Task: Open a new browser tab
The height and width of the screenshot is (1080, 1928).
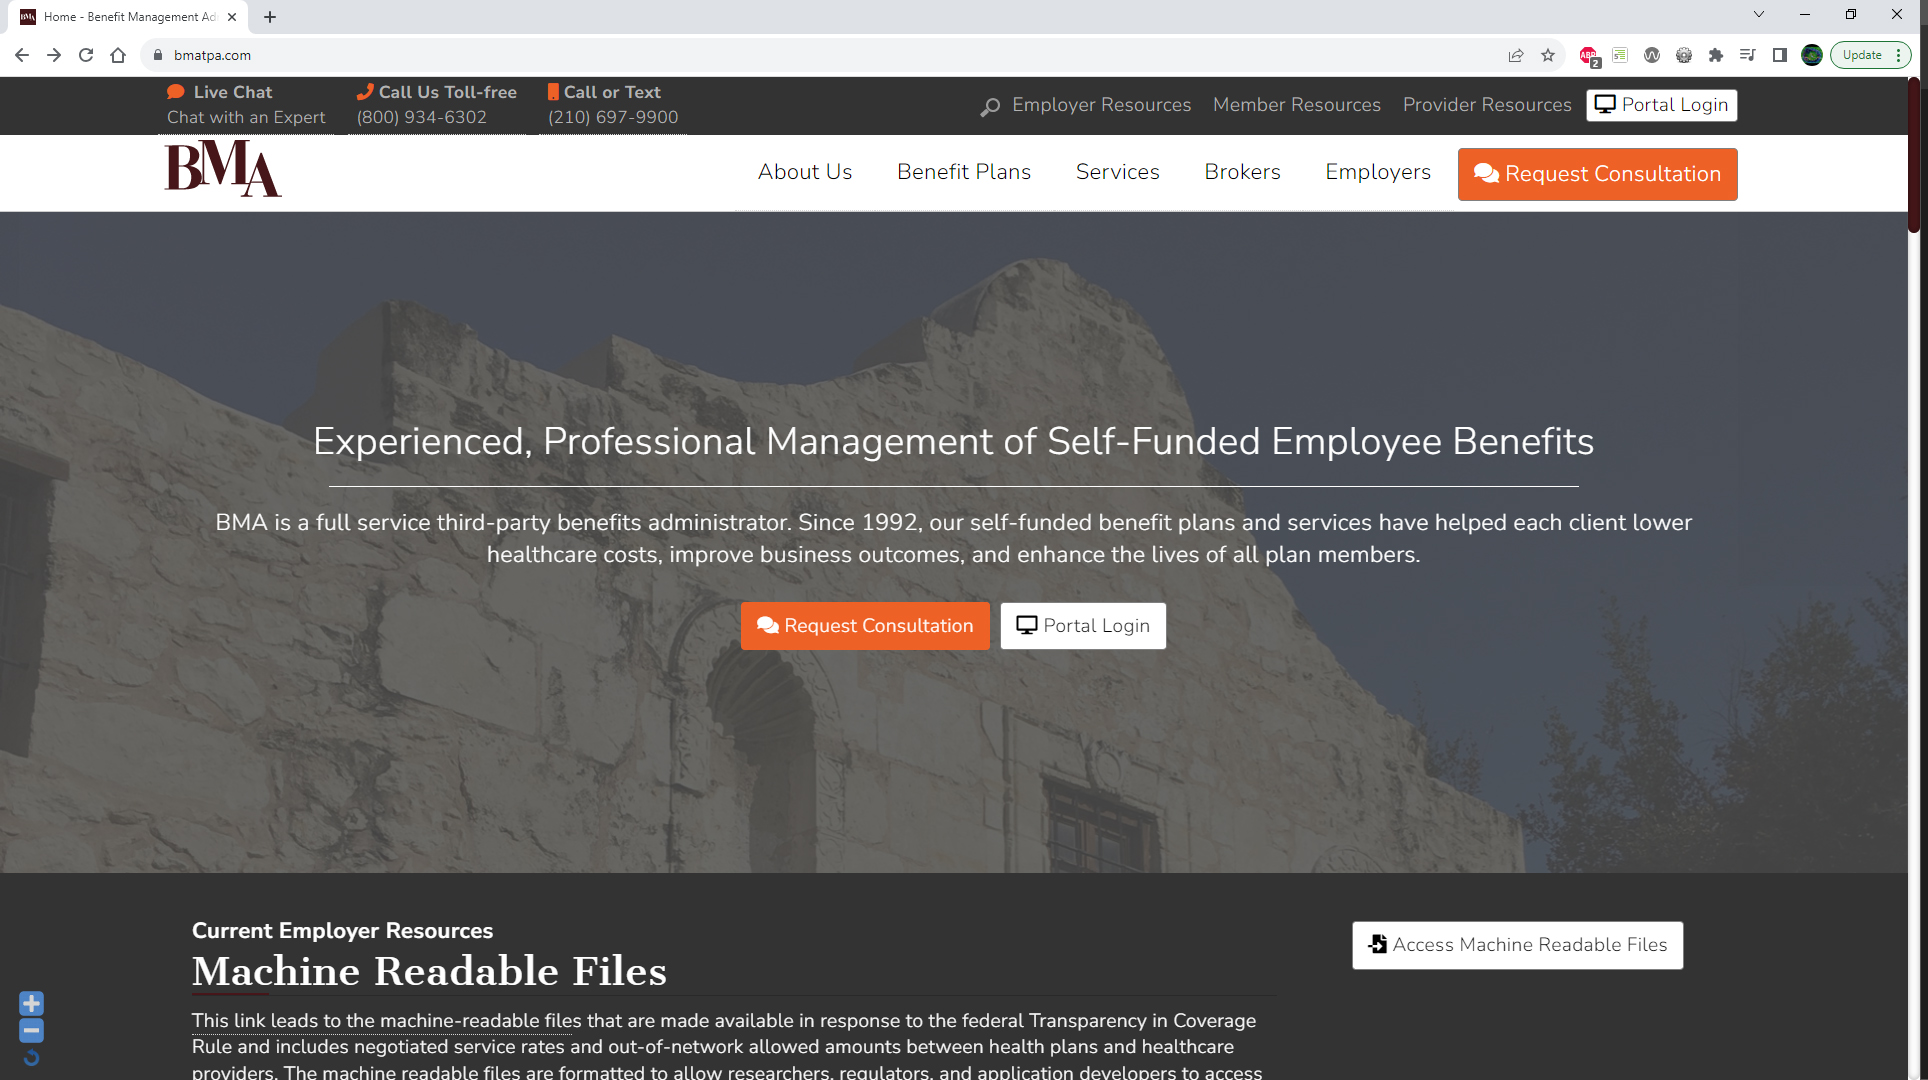Action: tap(270, 17)
